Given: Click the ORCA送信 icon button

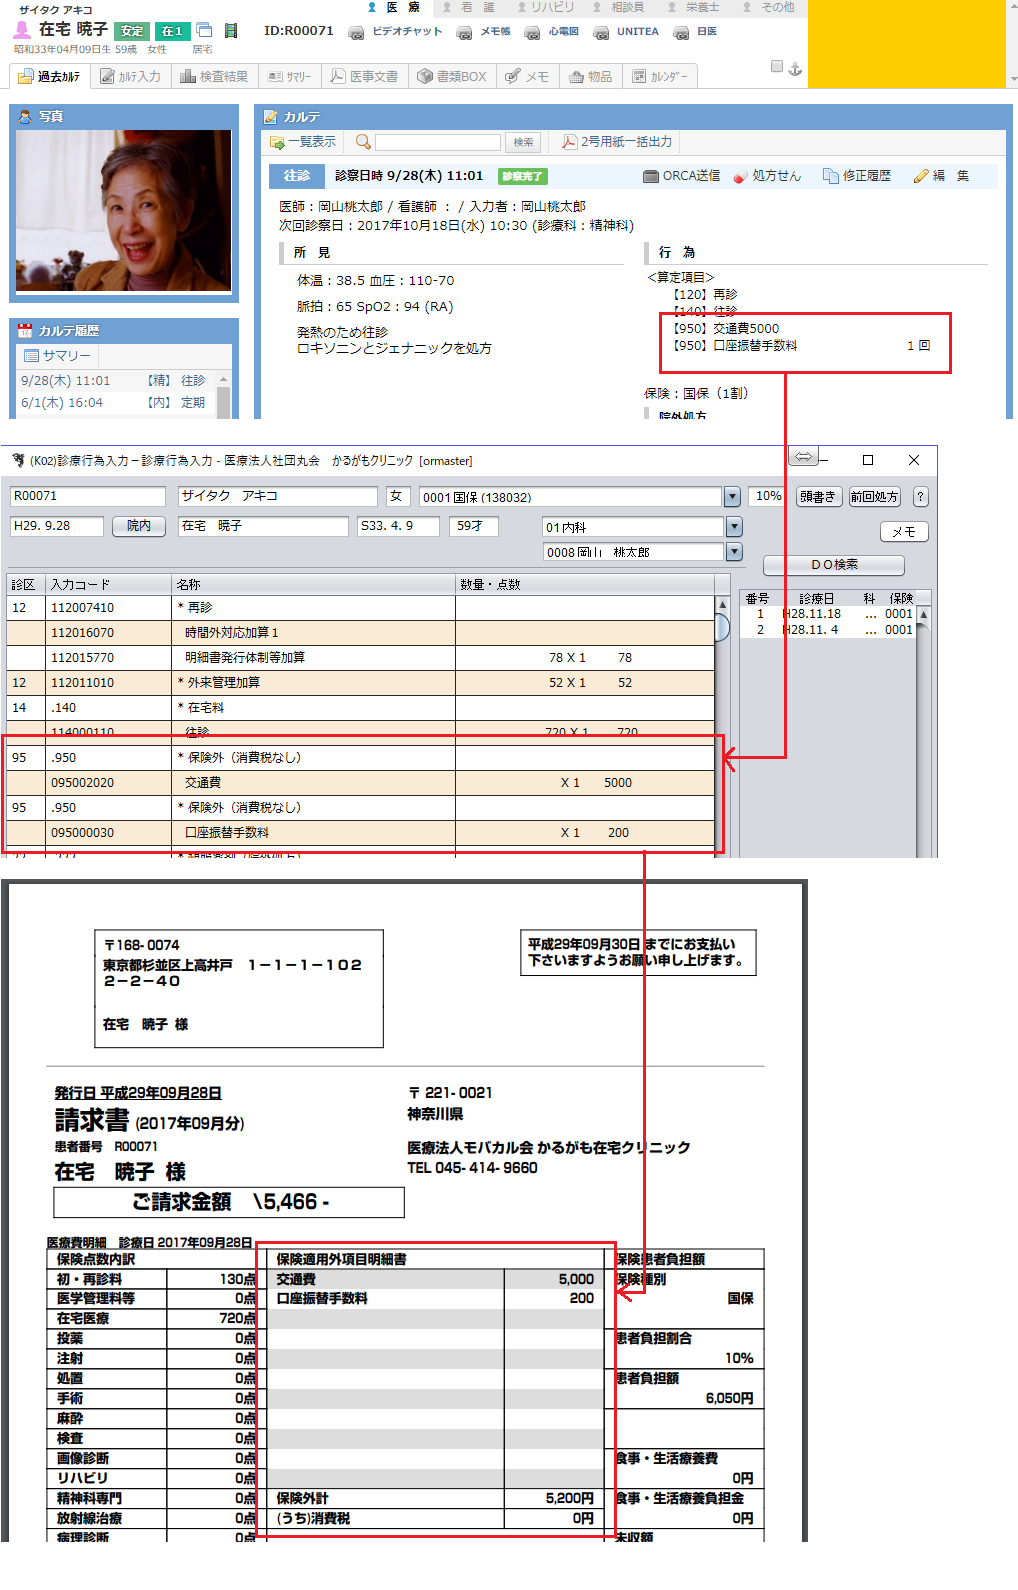Looking at the screenshot, I should click(651, 176).
